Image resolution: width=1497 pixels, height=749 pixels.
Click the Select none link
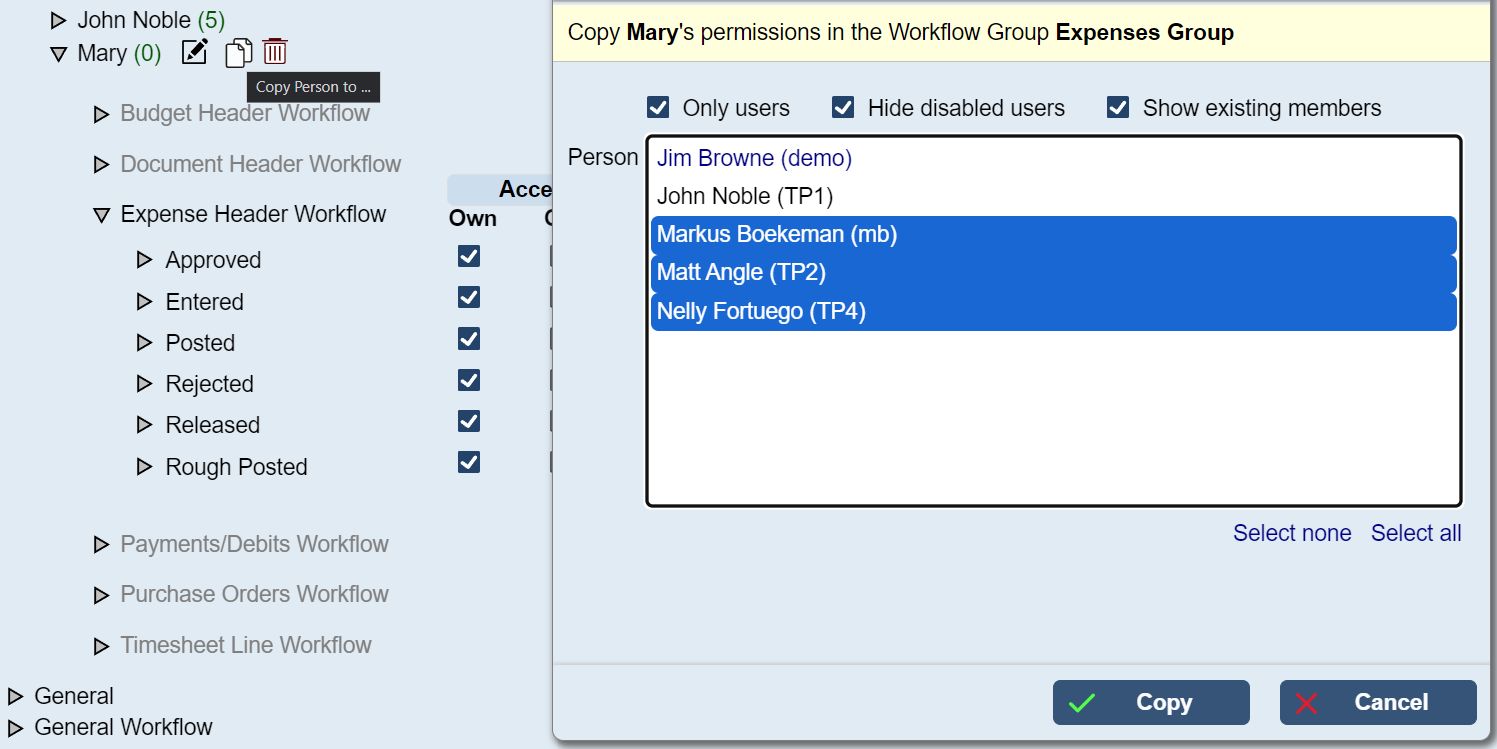pyautogui.click(x=1292, y=533)
